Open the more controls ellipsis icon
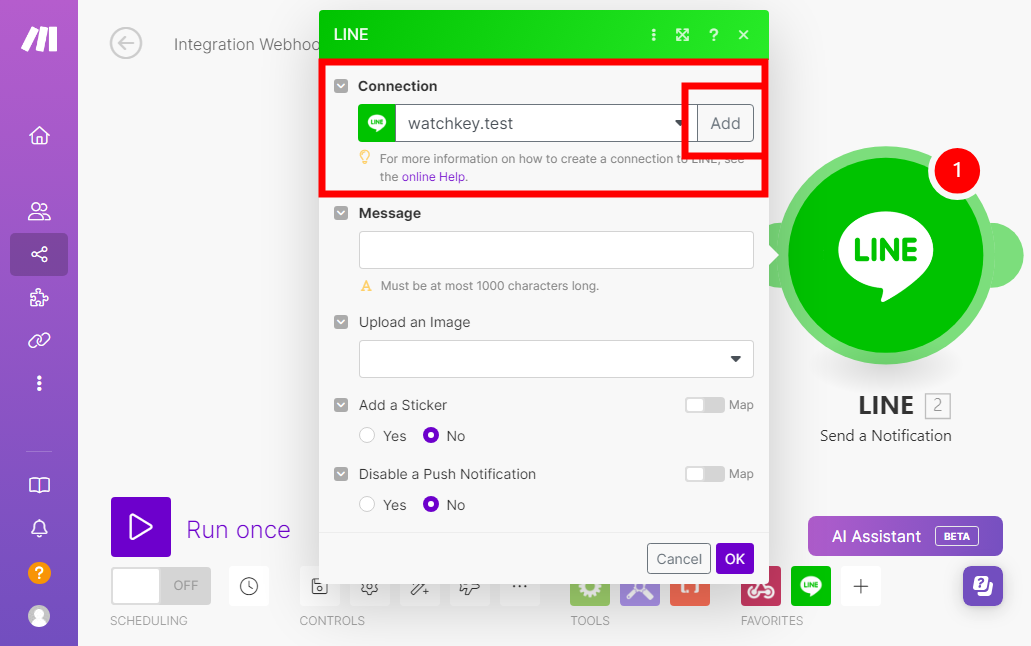 click(519, 586)
